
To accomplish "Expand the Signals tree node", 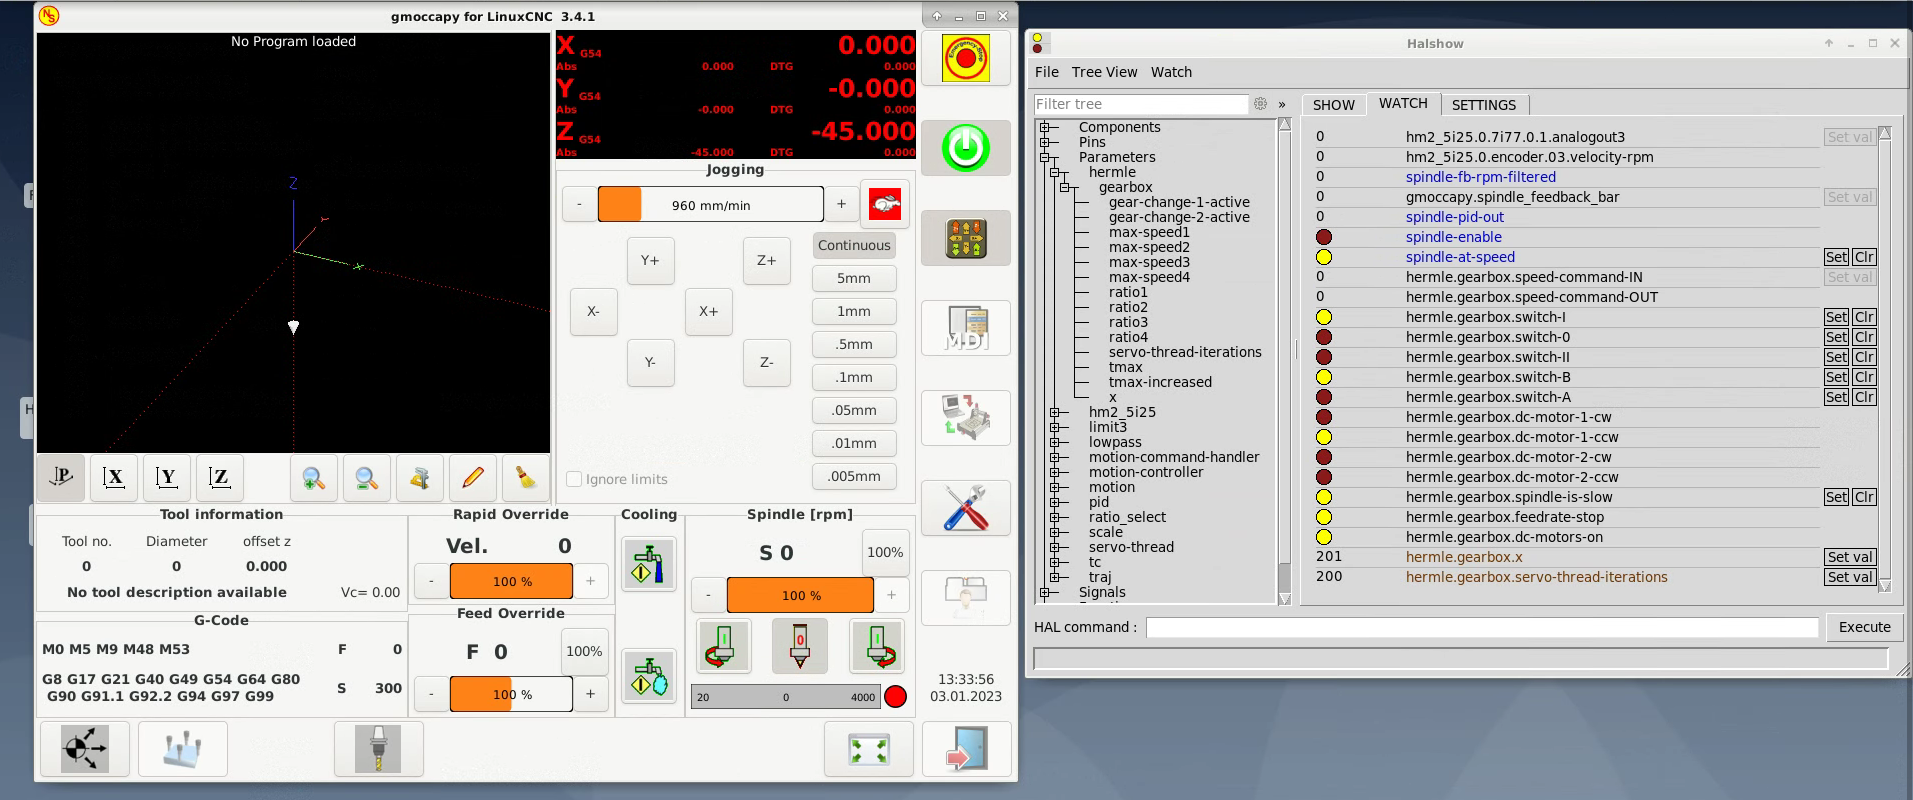I will 1044,592.
